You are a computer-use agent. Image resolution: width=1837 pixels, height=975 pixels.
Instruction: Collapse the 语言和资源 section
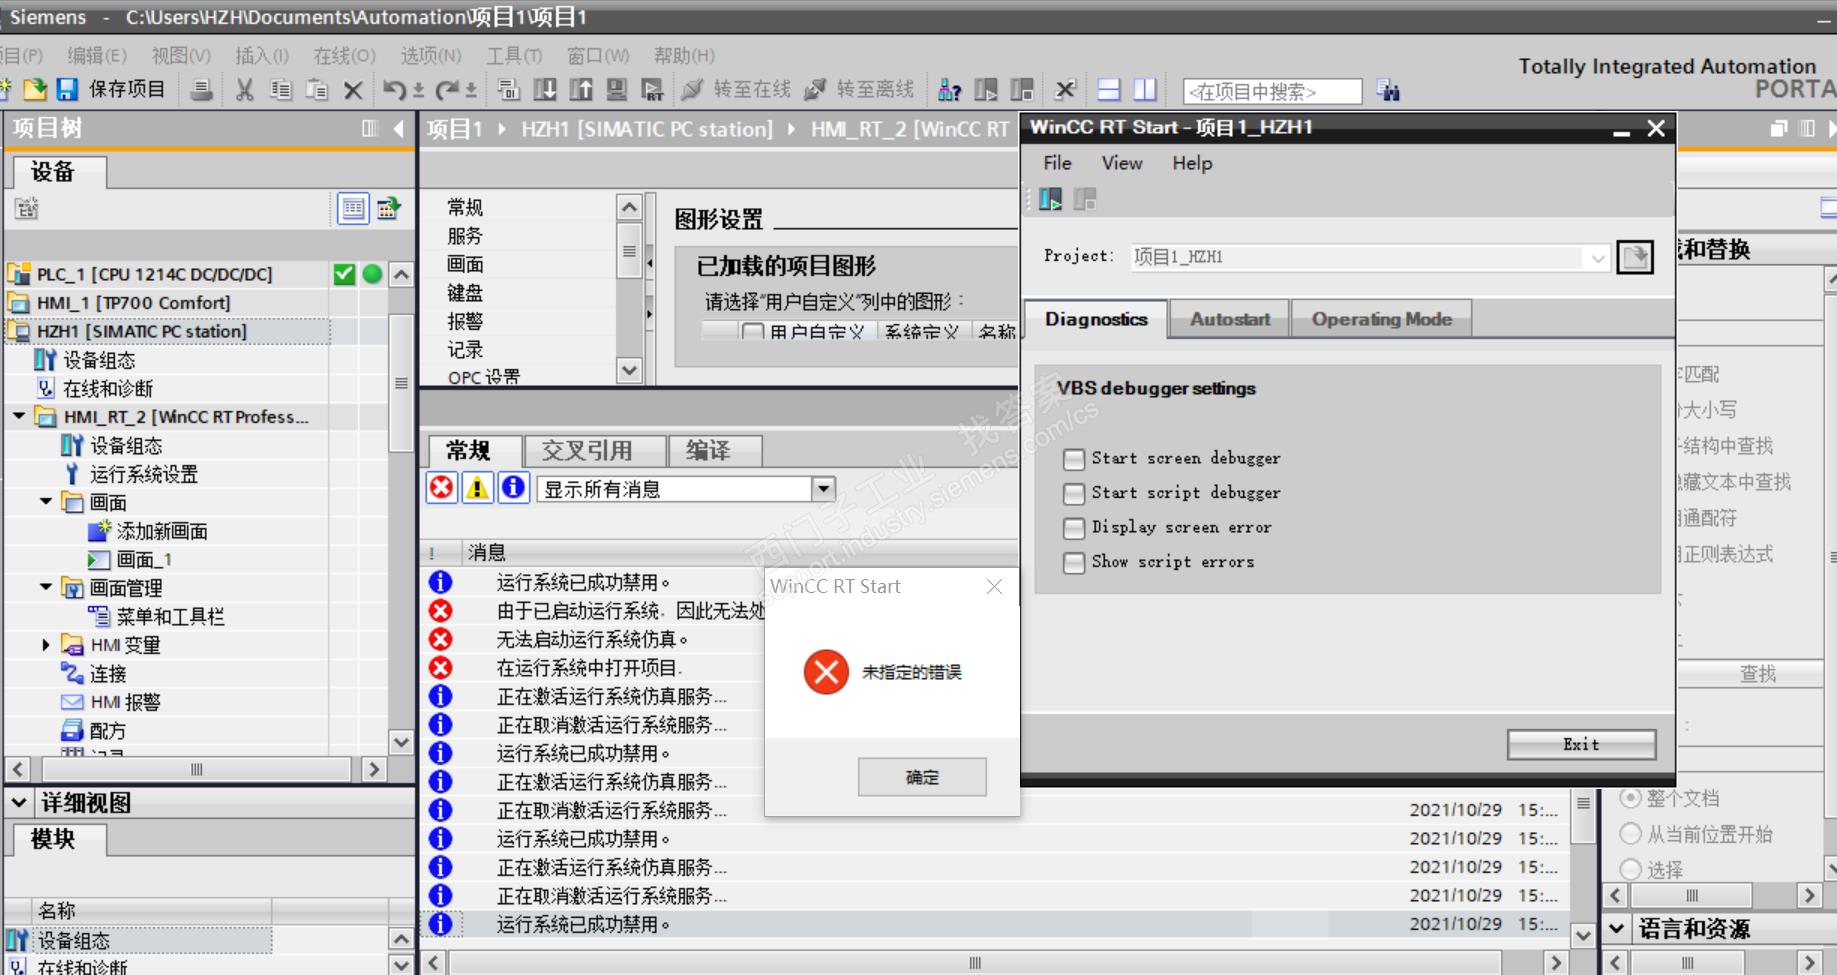pyautogui.click(x=1616, y=928)
